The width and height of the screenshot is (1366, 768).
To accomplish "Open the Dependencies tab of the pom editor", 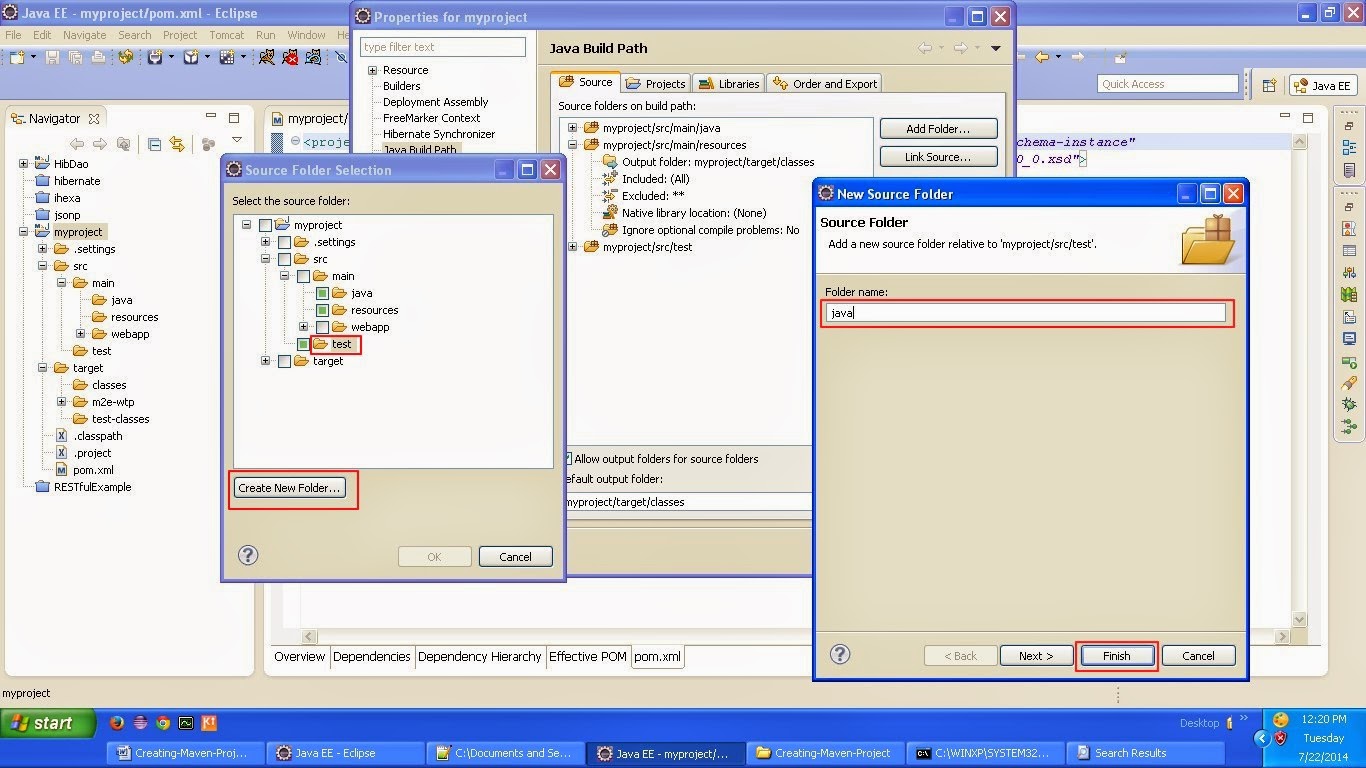I will pyautogui.click(x=372, y=656).
